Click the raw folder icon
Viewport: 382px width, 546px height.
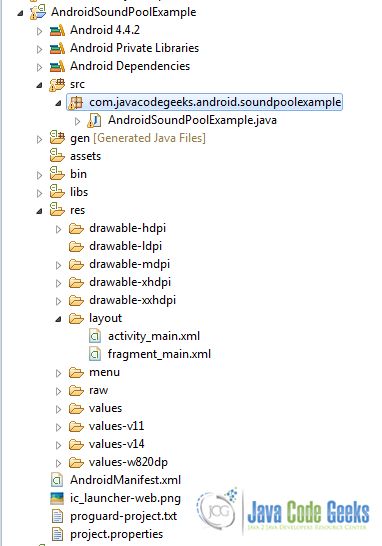coord(76,391)
